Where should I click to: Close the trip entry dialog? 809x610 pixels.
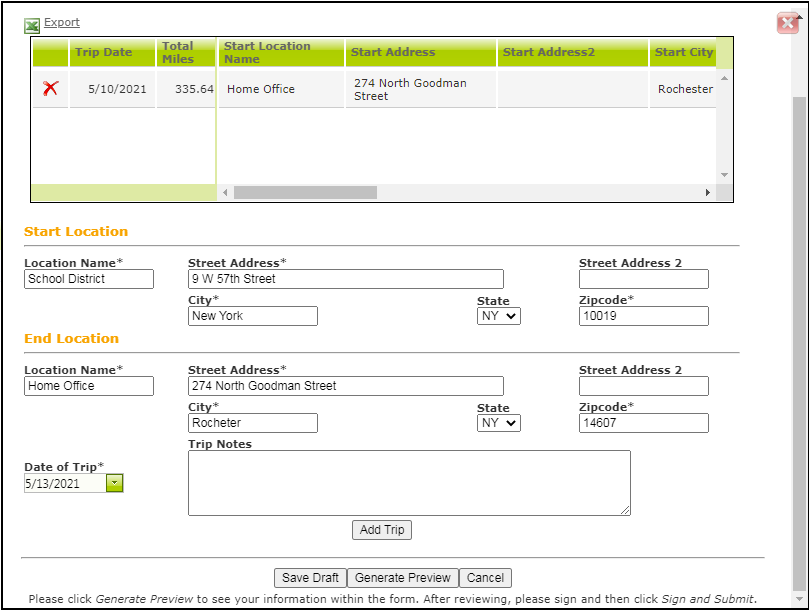[x=788, y=22]
